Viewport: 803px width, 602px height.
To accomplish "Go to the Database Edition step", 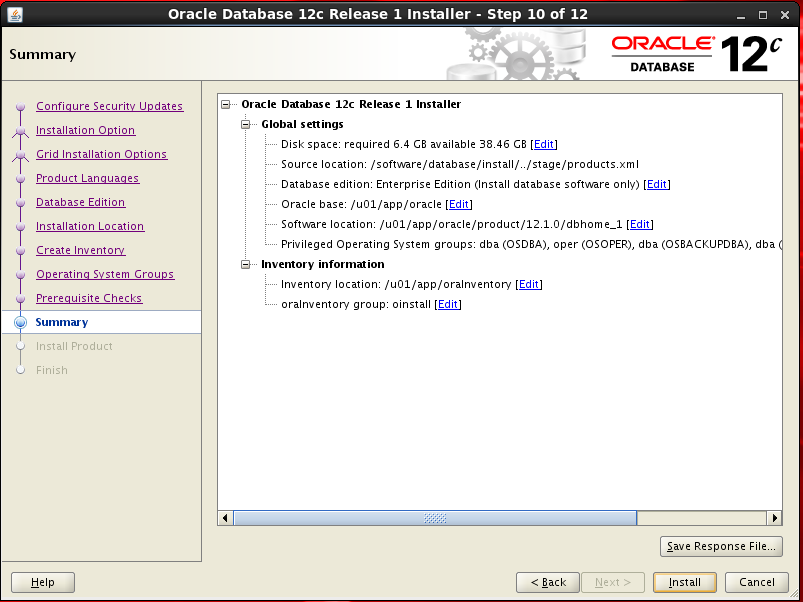I will (80, 202).
